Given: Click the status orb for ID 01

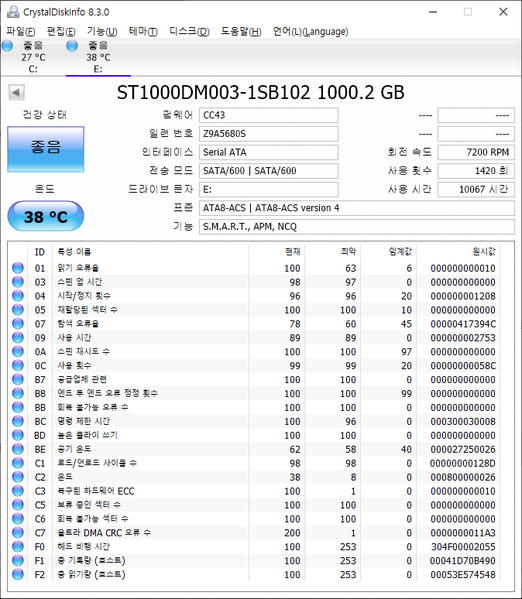Looking at the screenshot, I should pos(18,268).
